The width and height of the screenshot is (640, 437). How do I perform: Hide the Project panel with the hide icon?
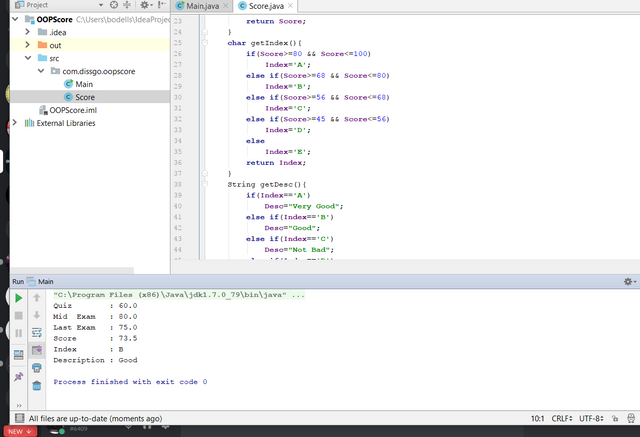[162, 5]
